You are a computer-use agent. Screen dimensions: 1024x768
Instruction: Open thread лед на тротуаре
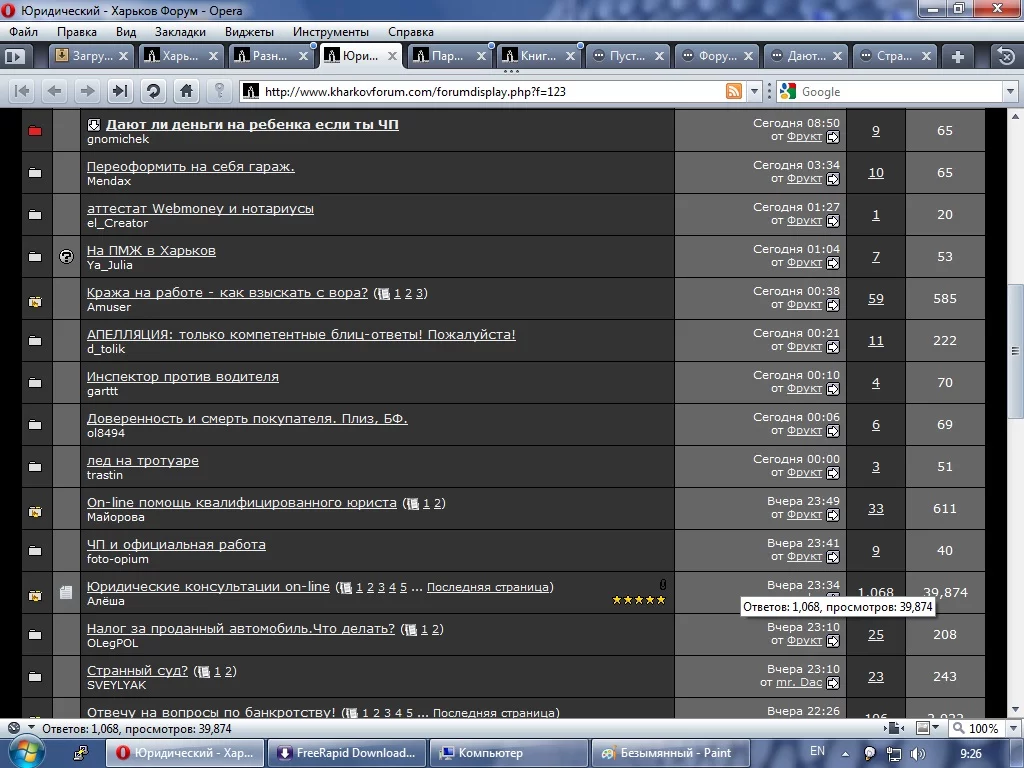(x=142, y=460)
